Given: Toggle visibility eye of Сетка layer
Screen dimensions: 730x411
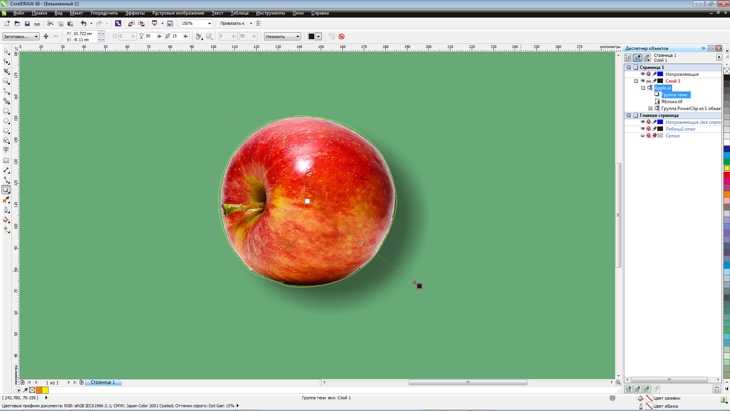Looking at the screenshot, I should [643, 136].
